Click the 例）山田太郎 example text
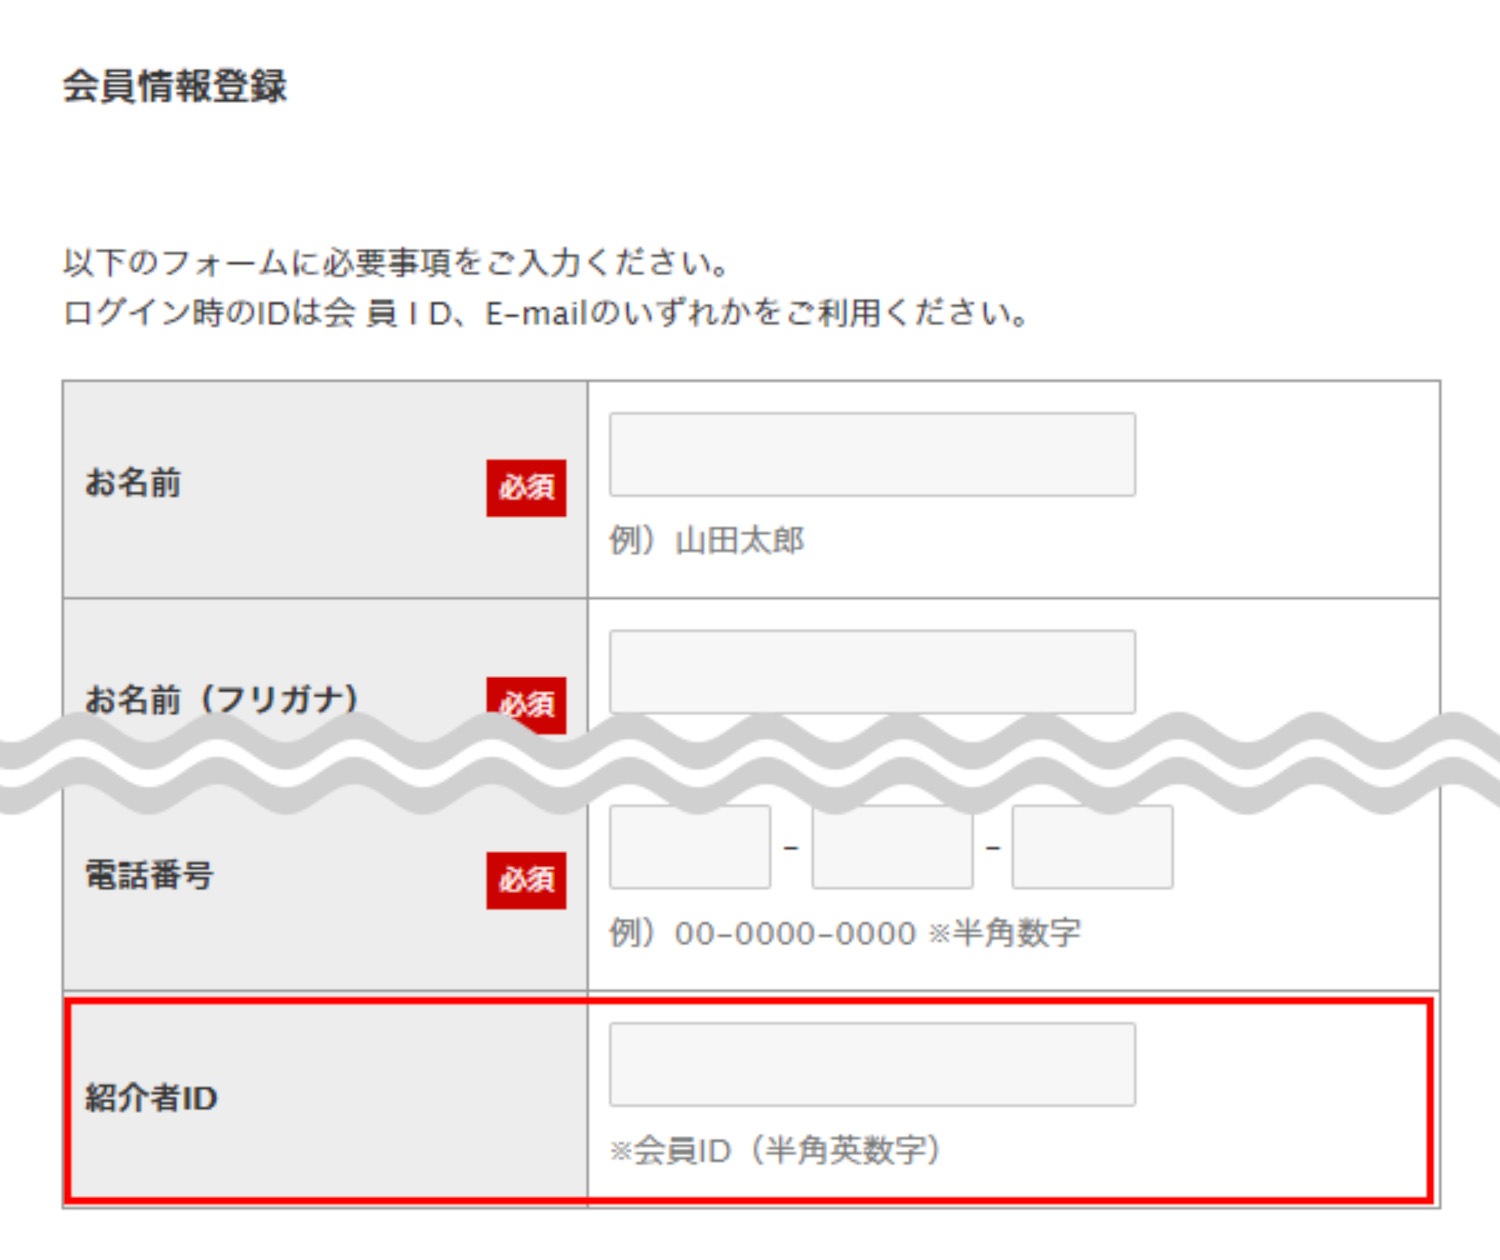 (x=707, y=541)
